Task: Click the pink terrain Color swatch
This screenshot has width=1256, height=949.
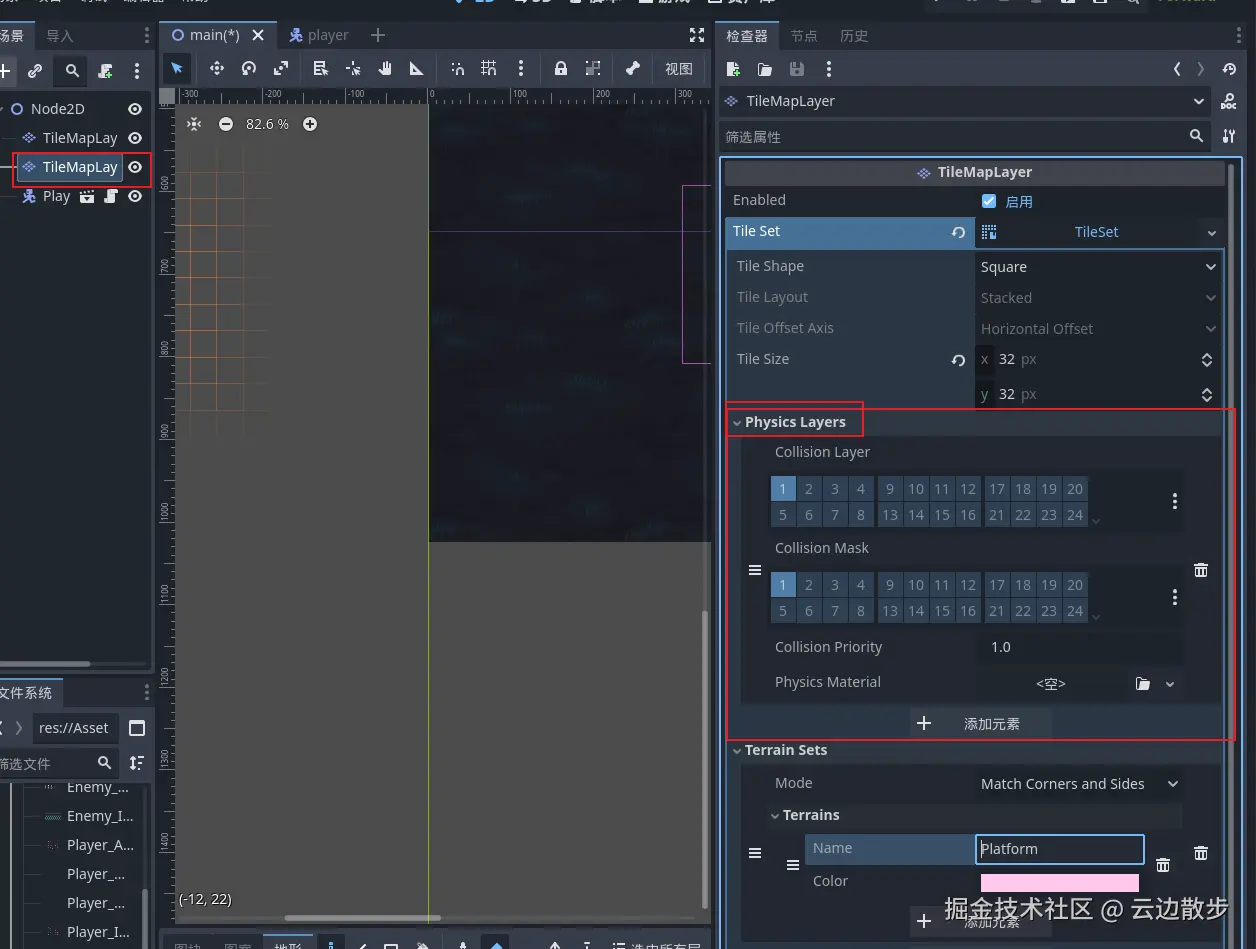Action: click(1059, 882)
